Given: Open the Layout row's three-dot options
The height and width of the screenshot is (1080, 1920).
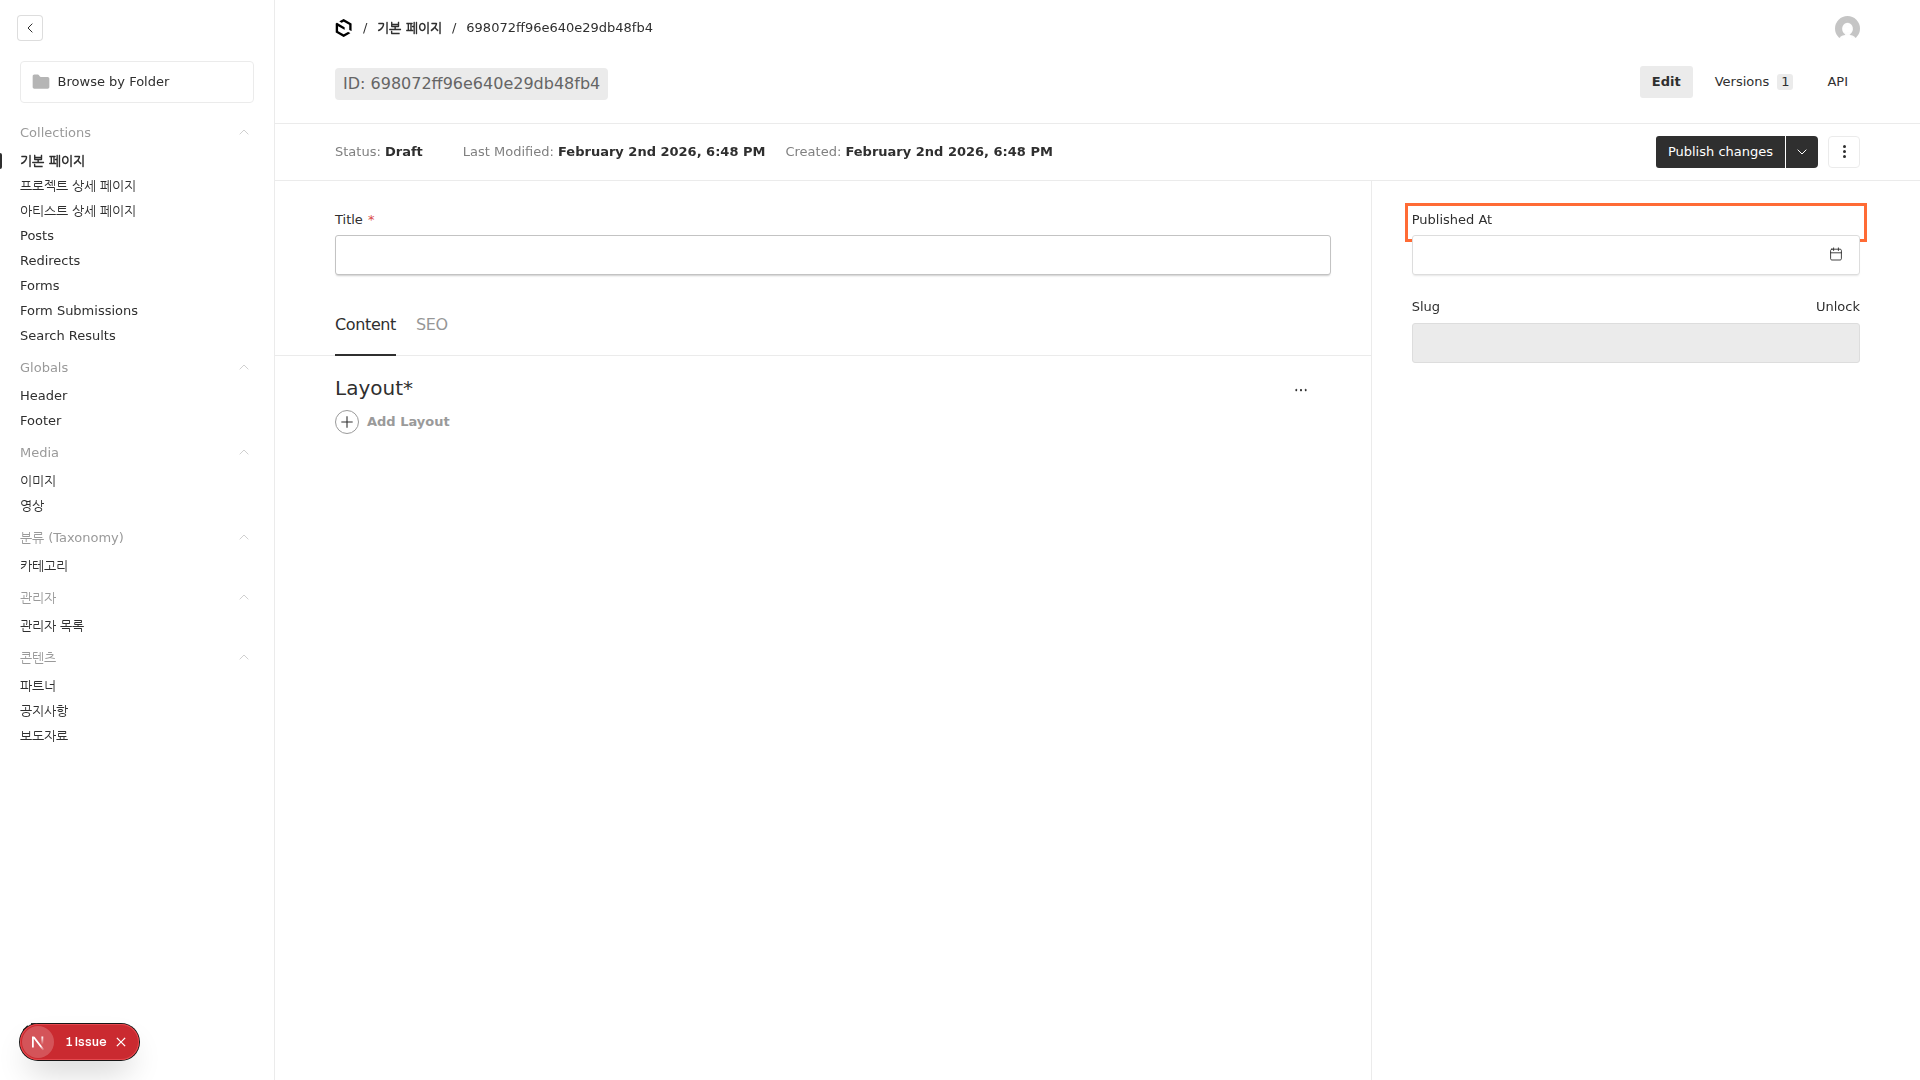Looking at the screenshot, I should pyautogui.click(x=1300, y=390).
